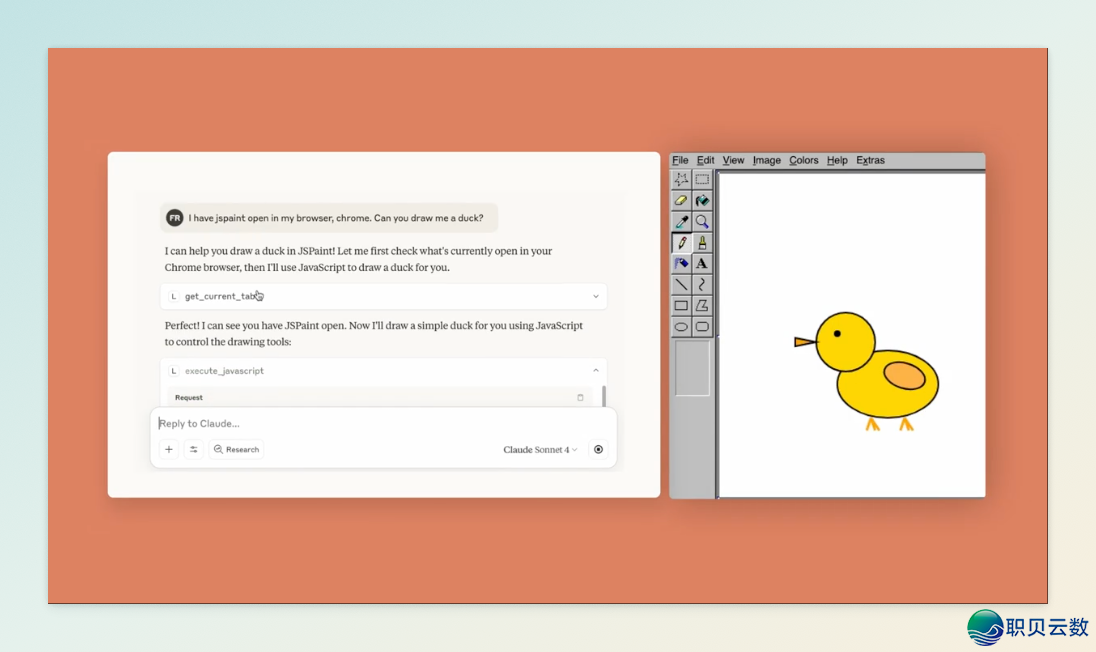Open the search and tools settings sliders icon
Screen dimensions: 1096x652
[194, 449]
